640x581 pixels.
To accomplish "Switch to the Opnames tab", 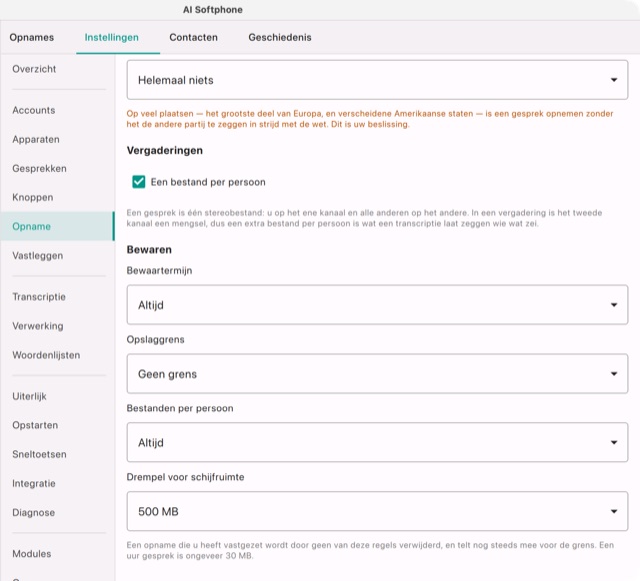I will tap(32, 38).
